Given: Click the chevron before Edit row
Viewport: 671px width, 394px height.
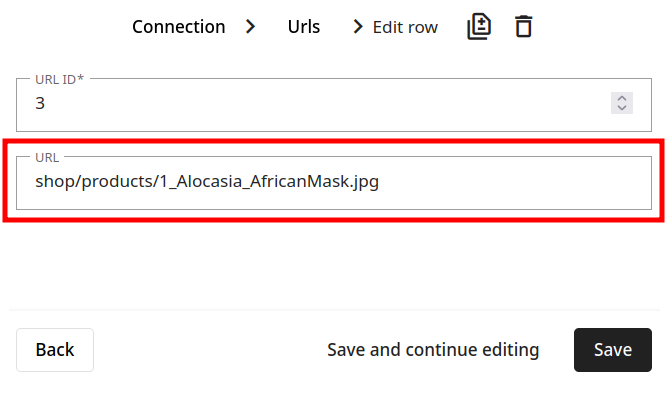Looking at the screenshot, I should coord(358,27).
